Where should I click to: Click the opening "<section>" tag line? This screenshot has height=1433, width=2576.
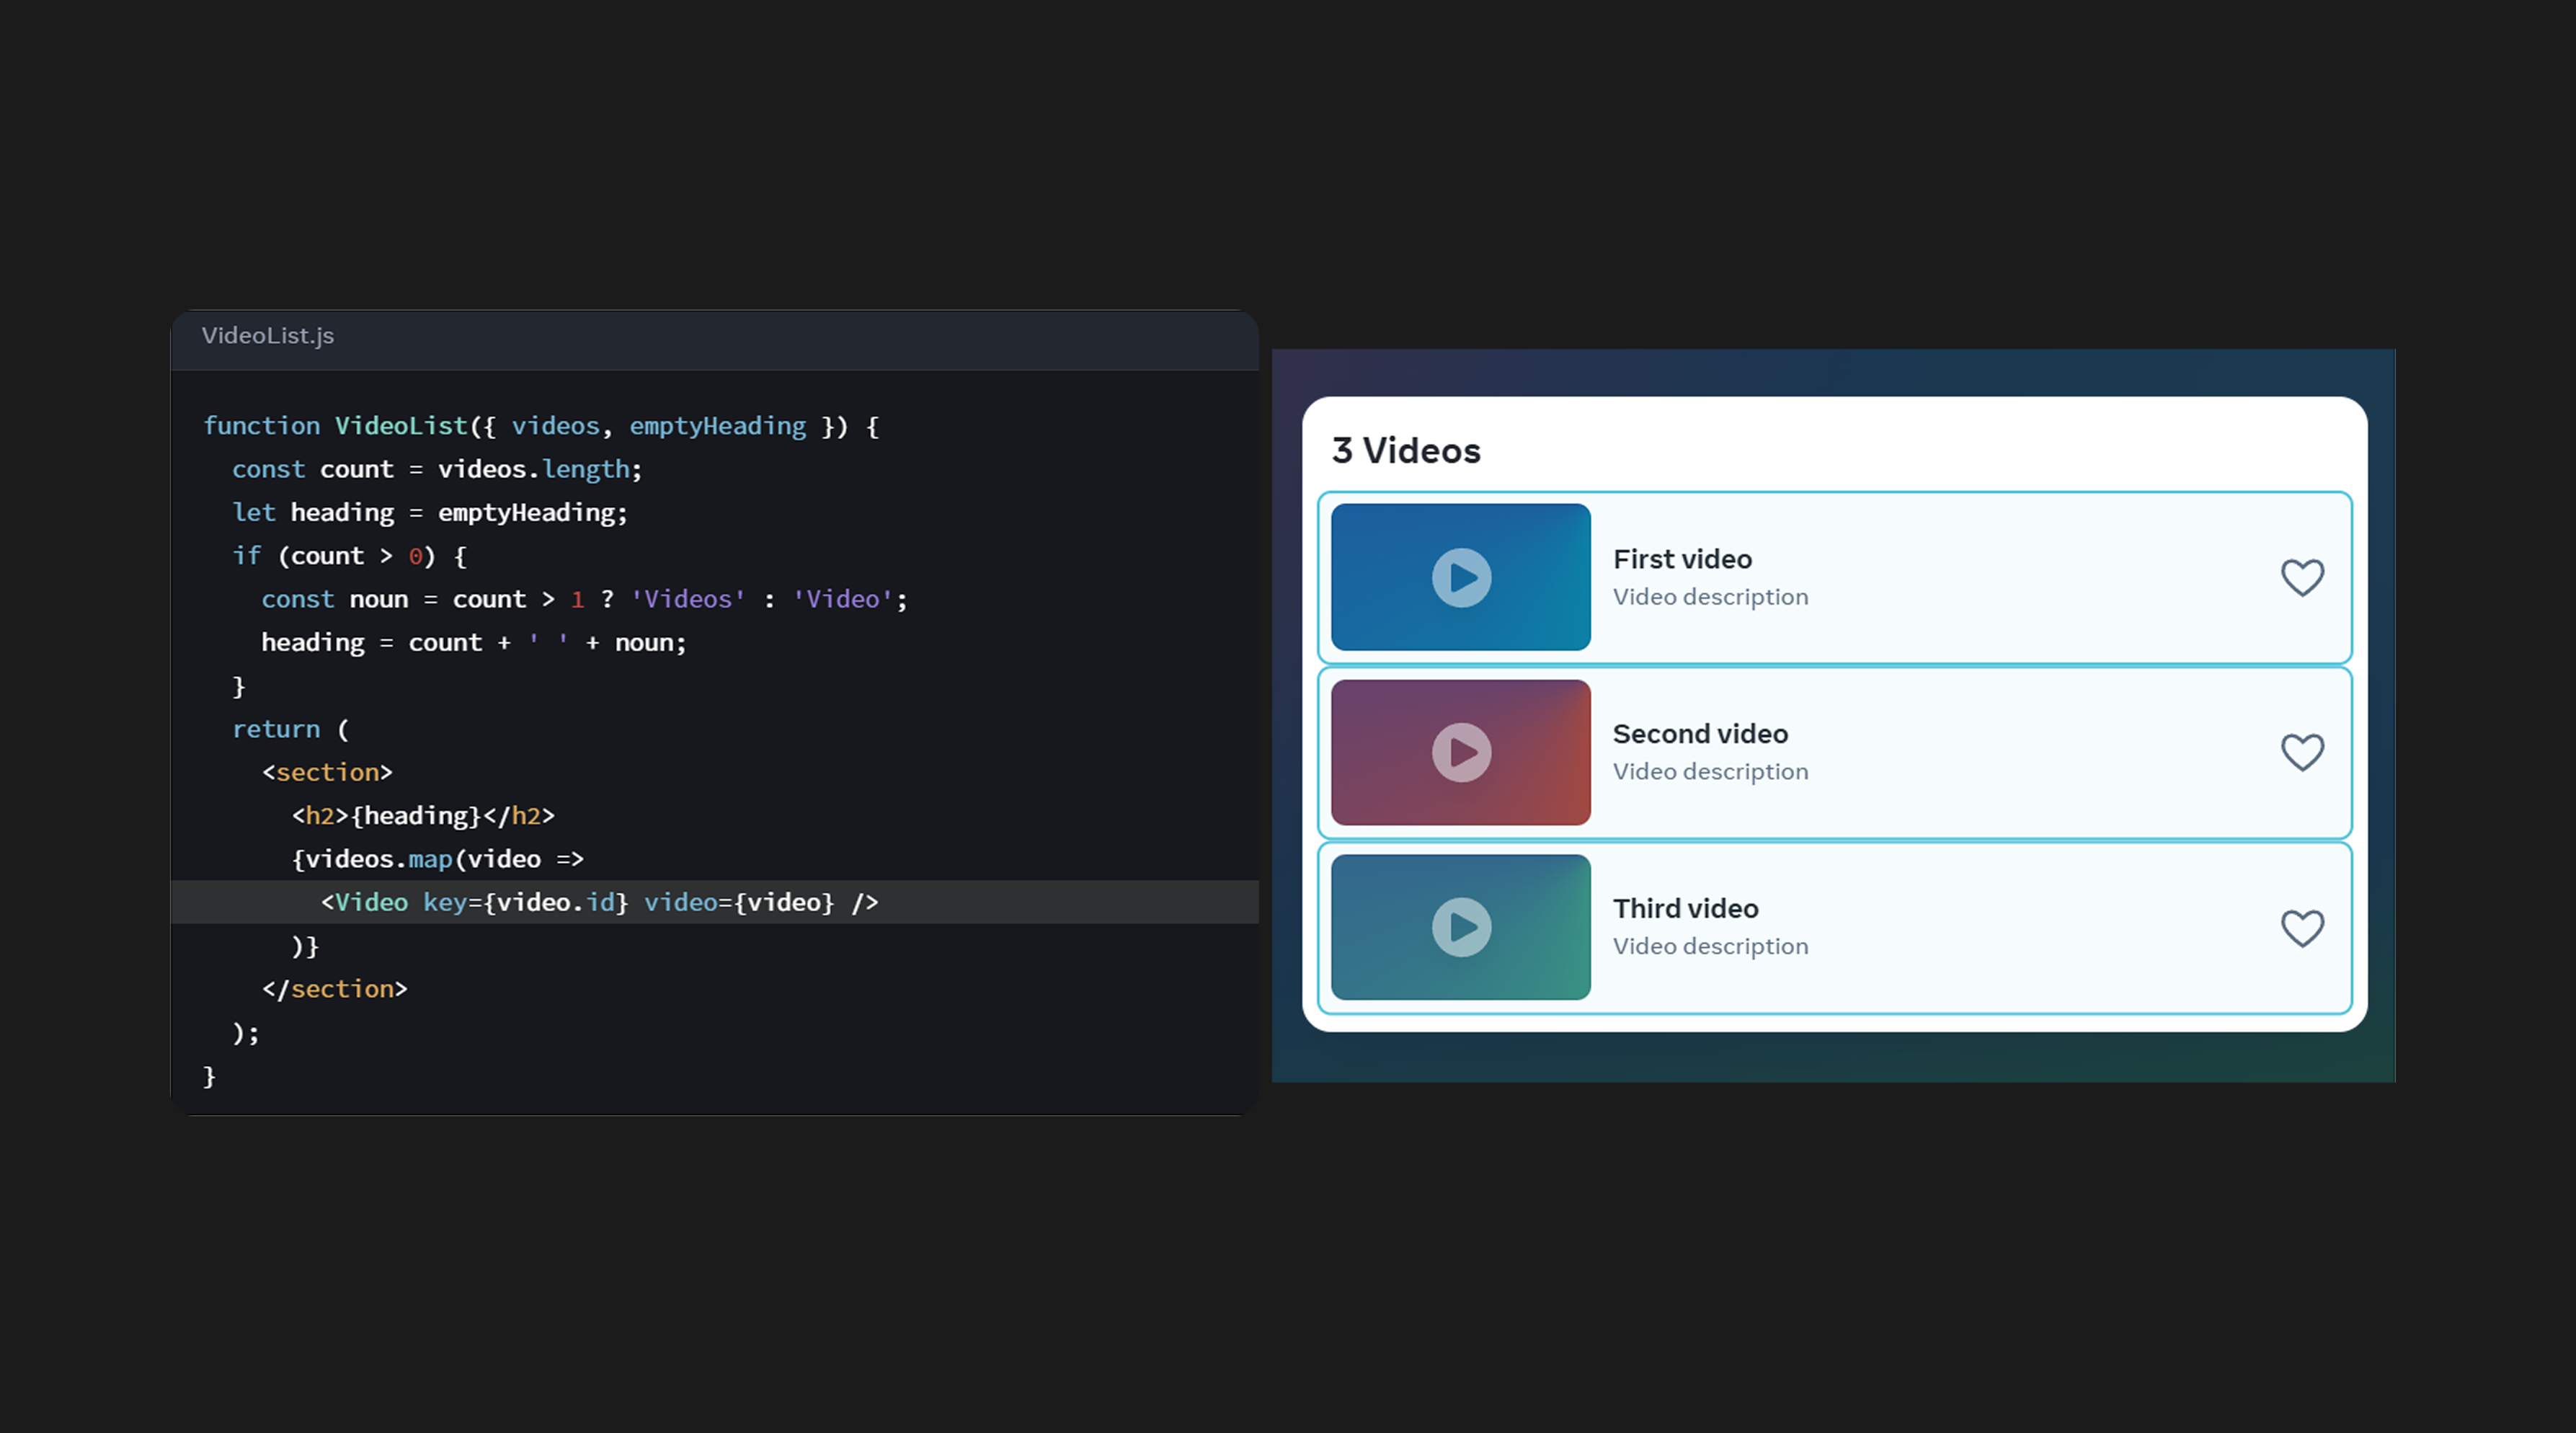point(327,773)
